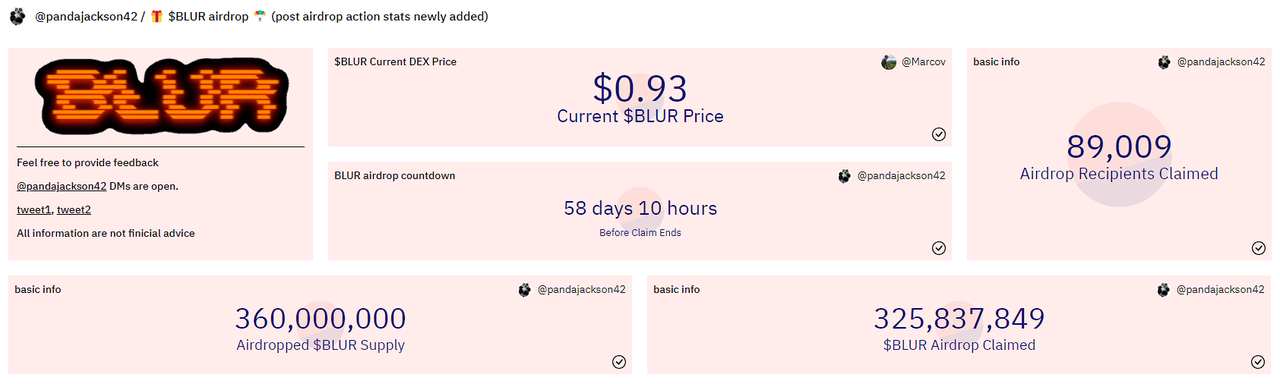Click the @Marcov avatar icon on the price panel

pos(889,62)
